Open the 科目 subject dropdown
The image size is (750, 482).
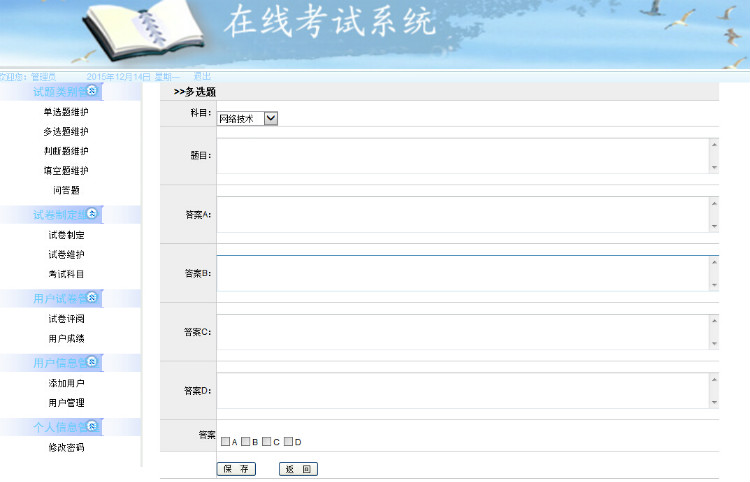tap(247, 119)
